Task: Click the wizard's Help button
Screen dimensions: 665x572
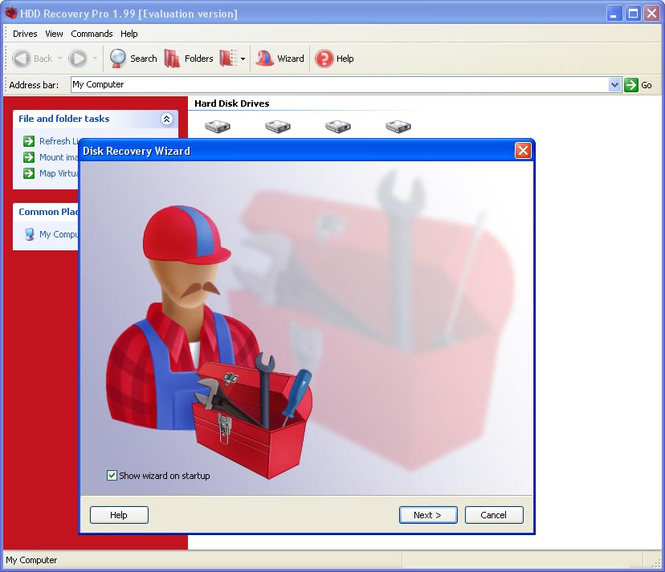Action: point(119,515)
